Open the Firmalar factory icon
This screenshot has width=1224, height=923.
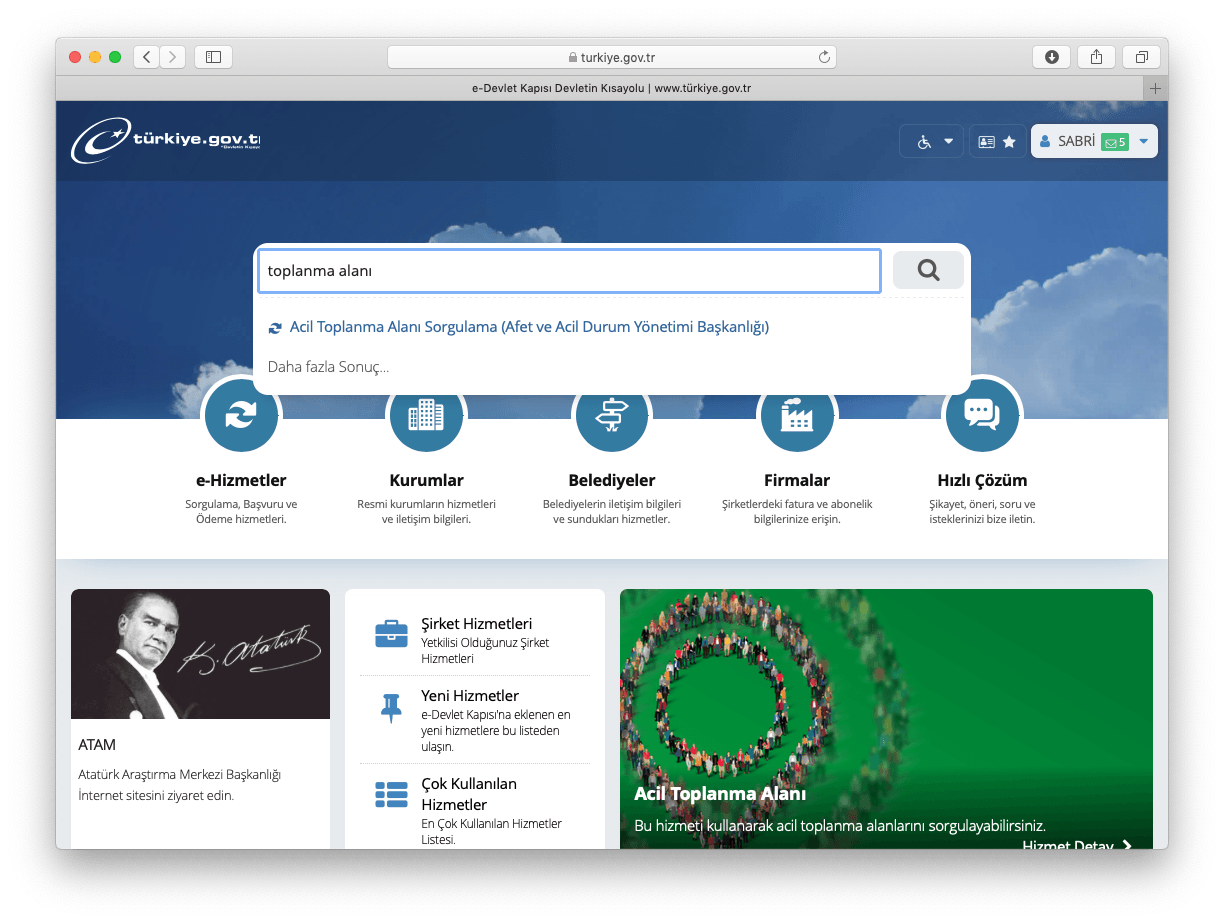(x=797, y=416)
